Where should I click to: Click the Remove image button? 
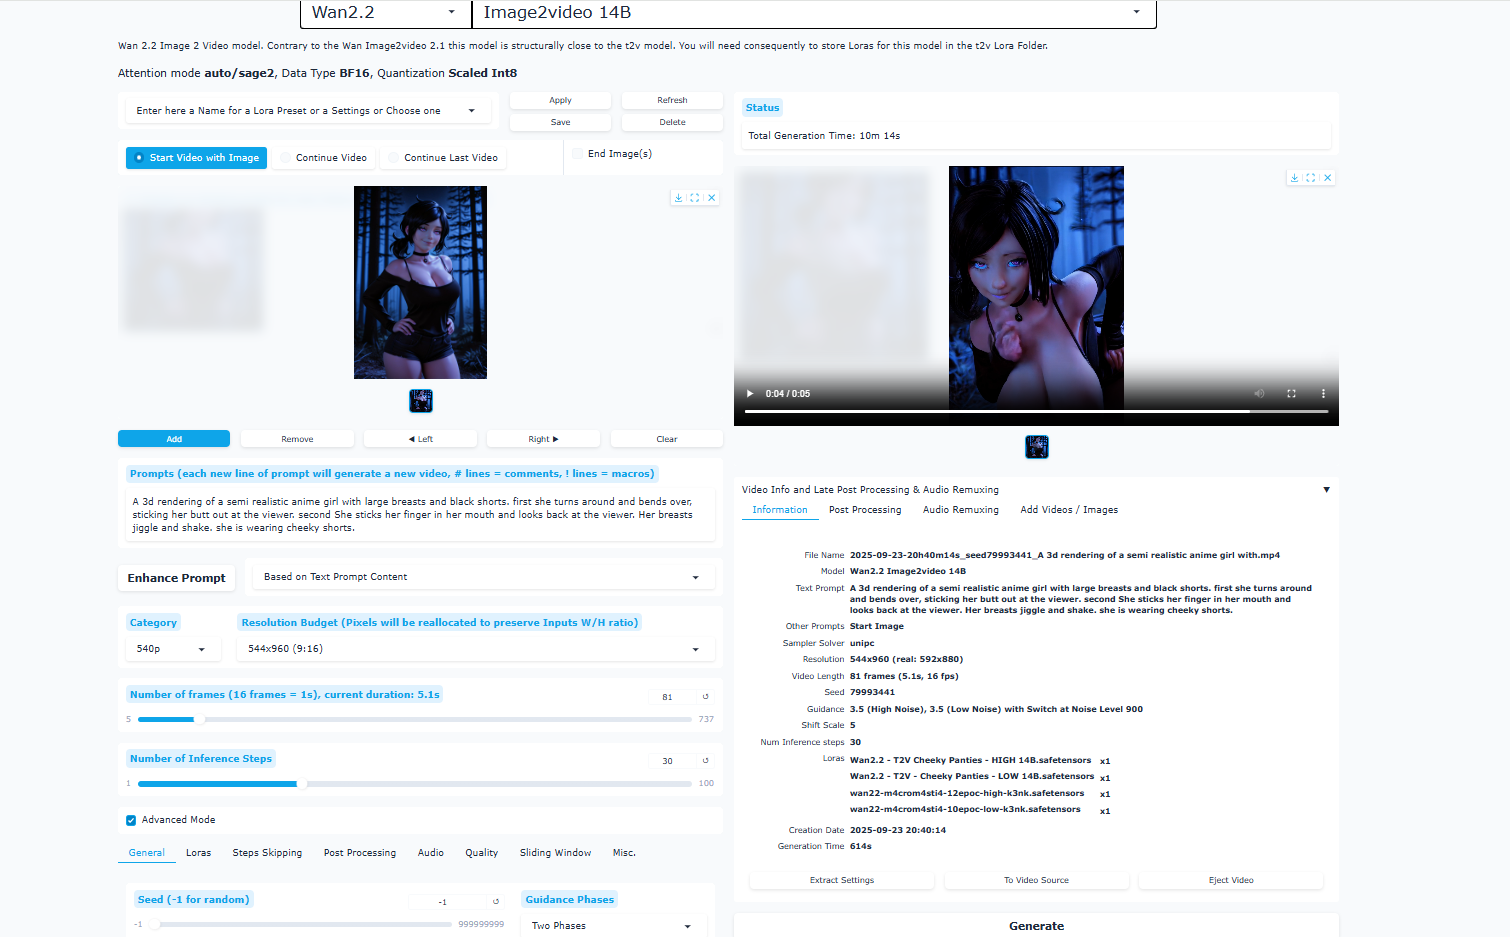(297, 439)
